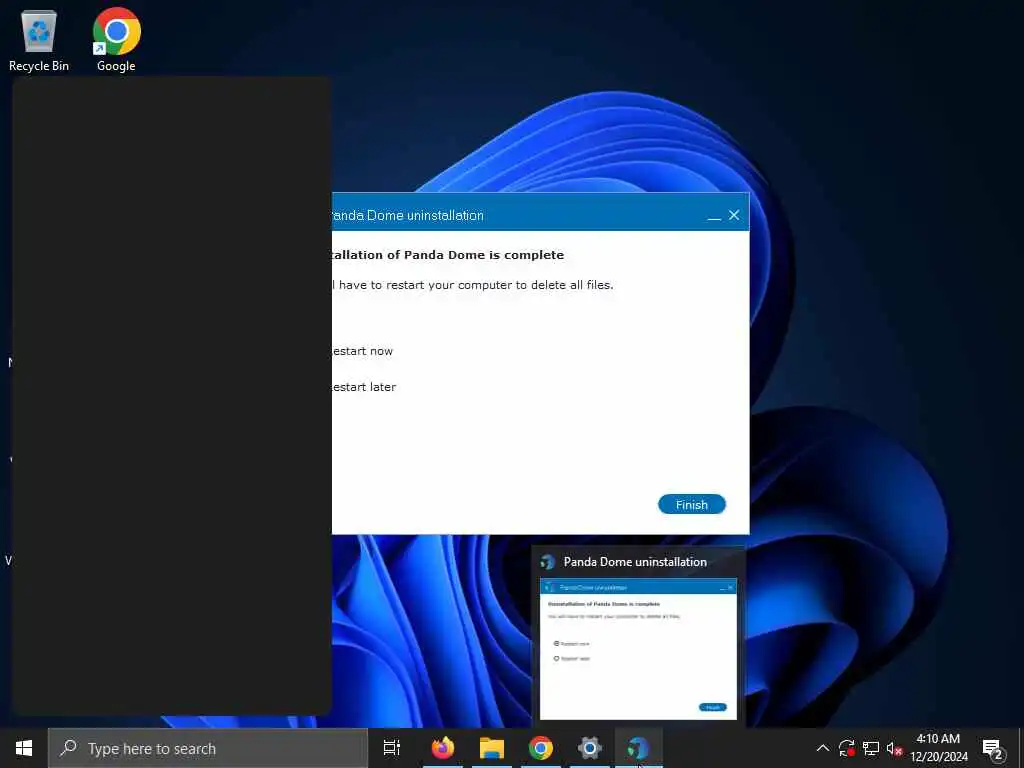Click the Panda Dome taskbar icon
1024x768 pixels.
638,748
